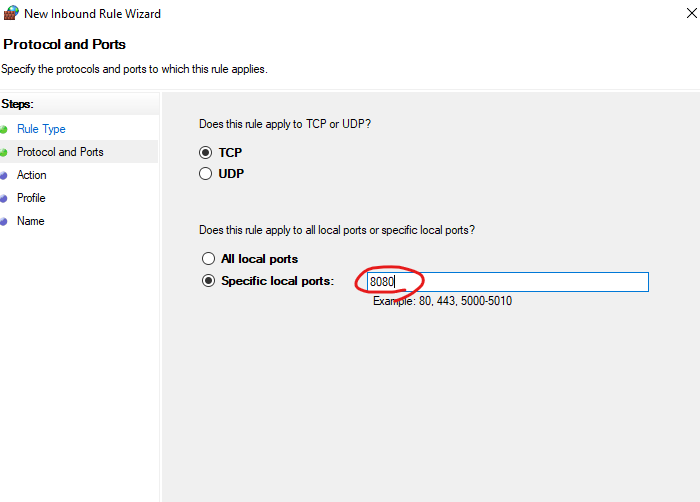Click the firewall wizard title bar icon
The width and height of the screenshot is (700, 502).
[x=11, y=13]
